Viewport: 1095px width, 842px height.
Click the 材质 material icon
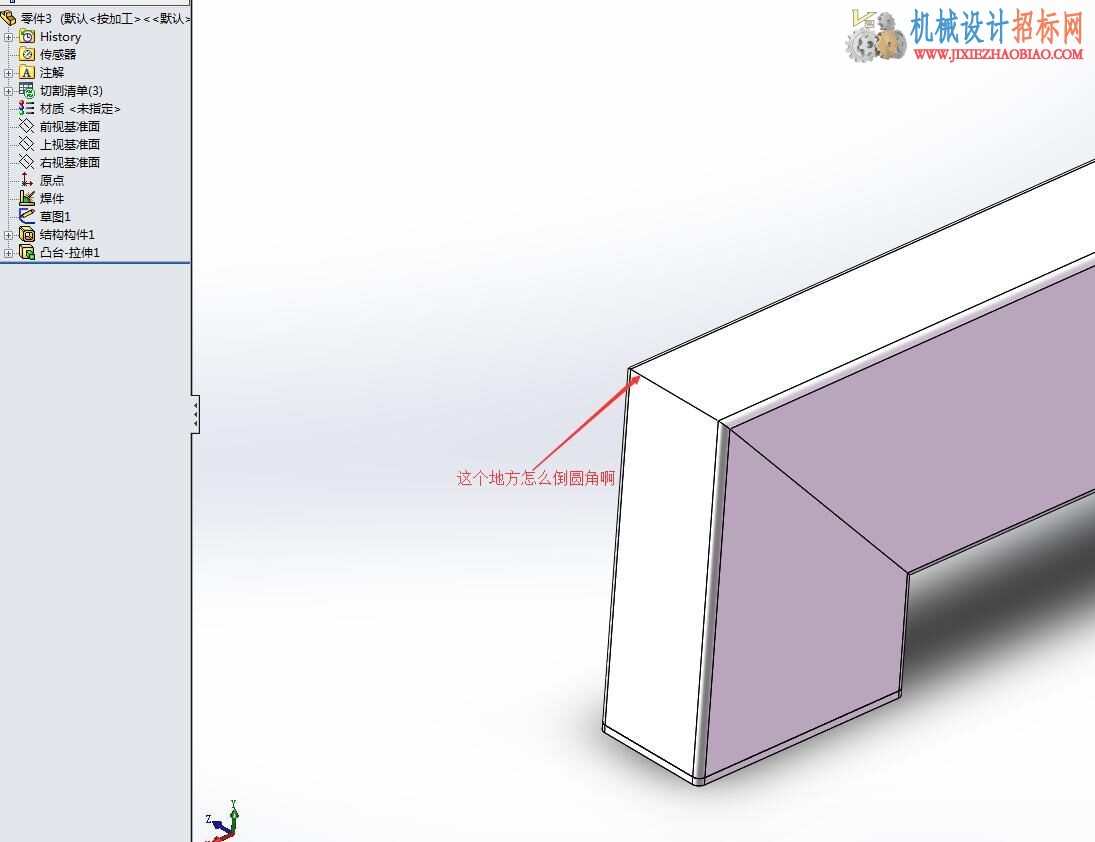[x=27, y=108]
